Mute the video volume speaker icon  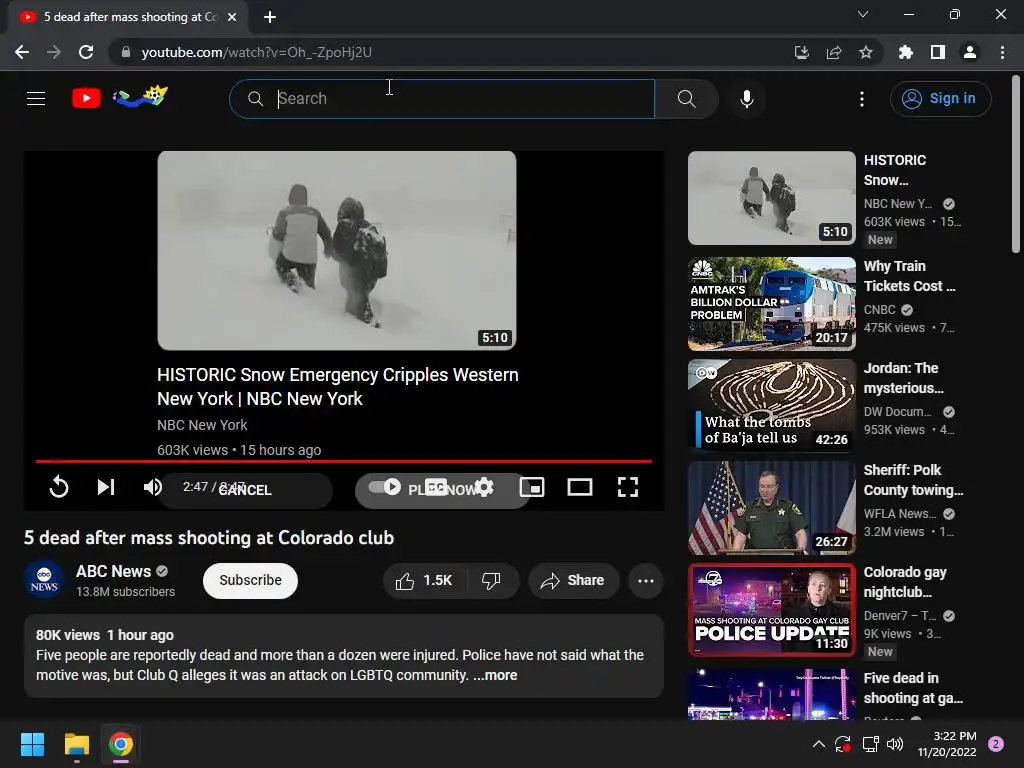153,487
